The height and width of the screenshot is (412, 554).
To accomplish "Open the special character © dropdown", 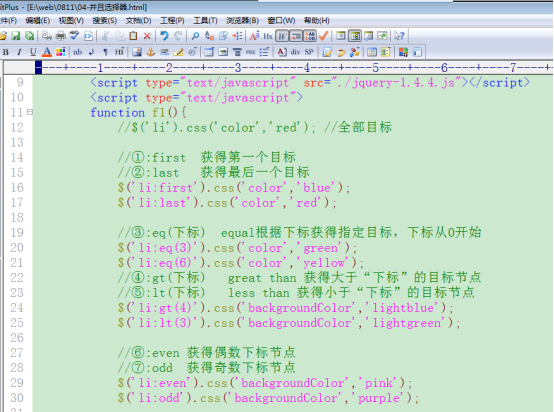I will [x=192, y=52].
